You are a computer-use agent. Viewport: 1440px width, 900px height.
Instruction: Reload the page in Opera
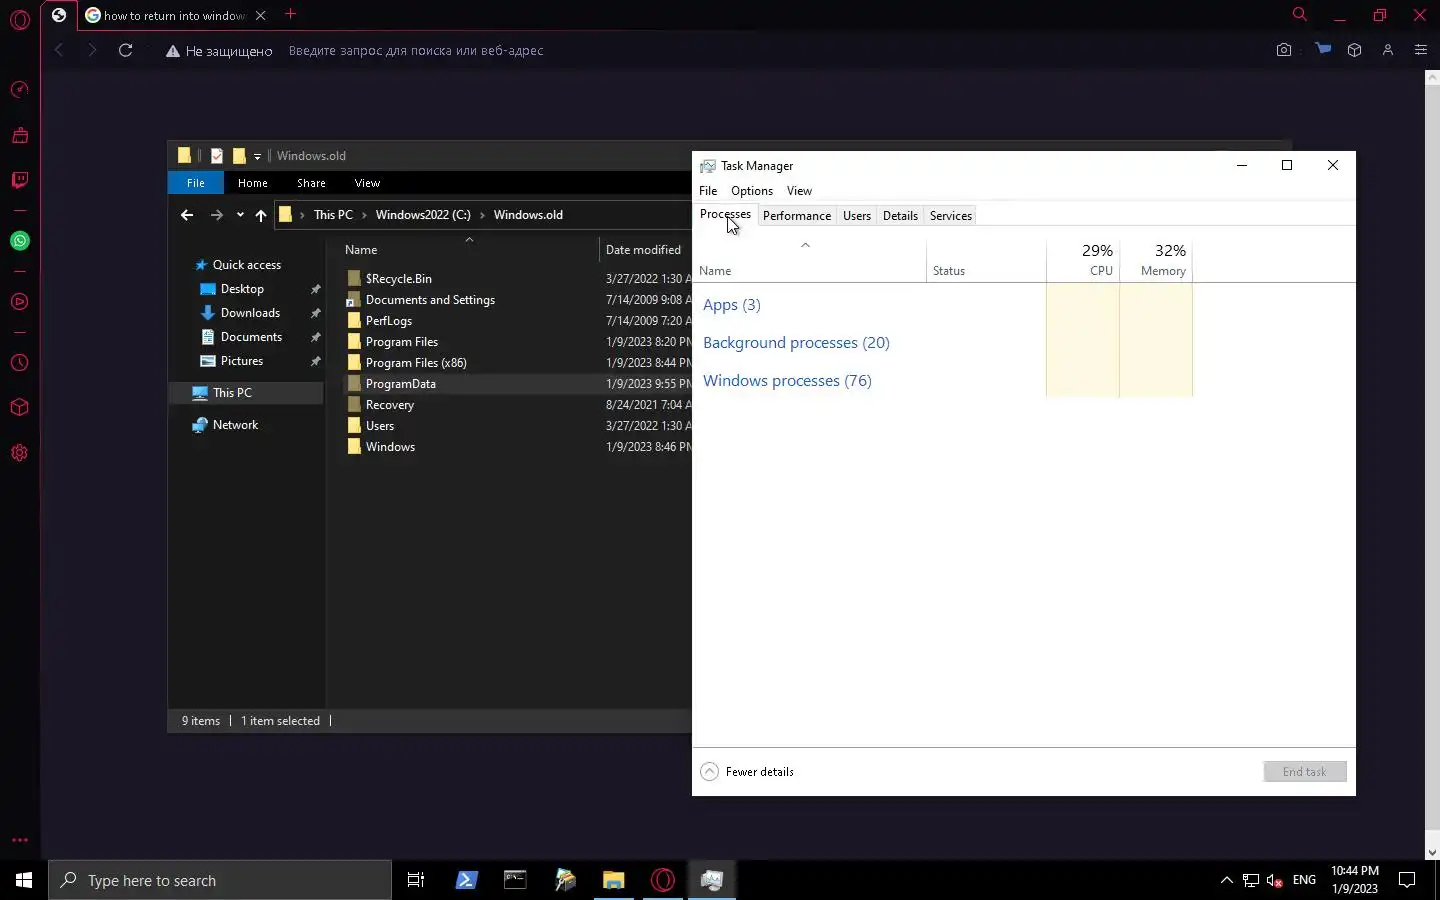tap(125, 50)
